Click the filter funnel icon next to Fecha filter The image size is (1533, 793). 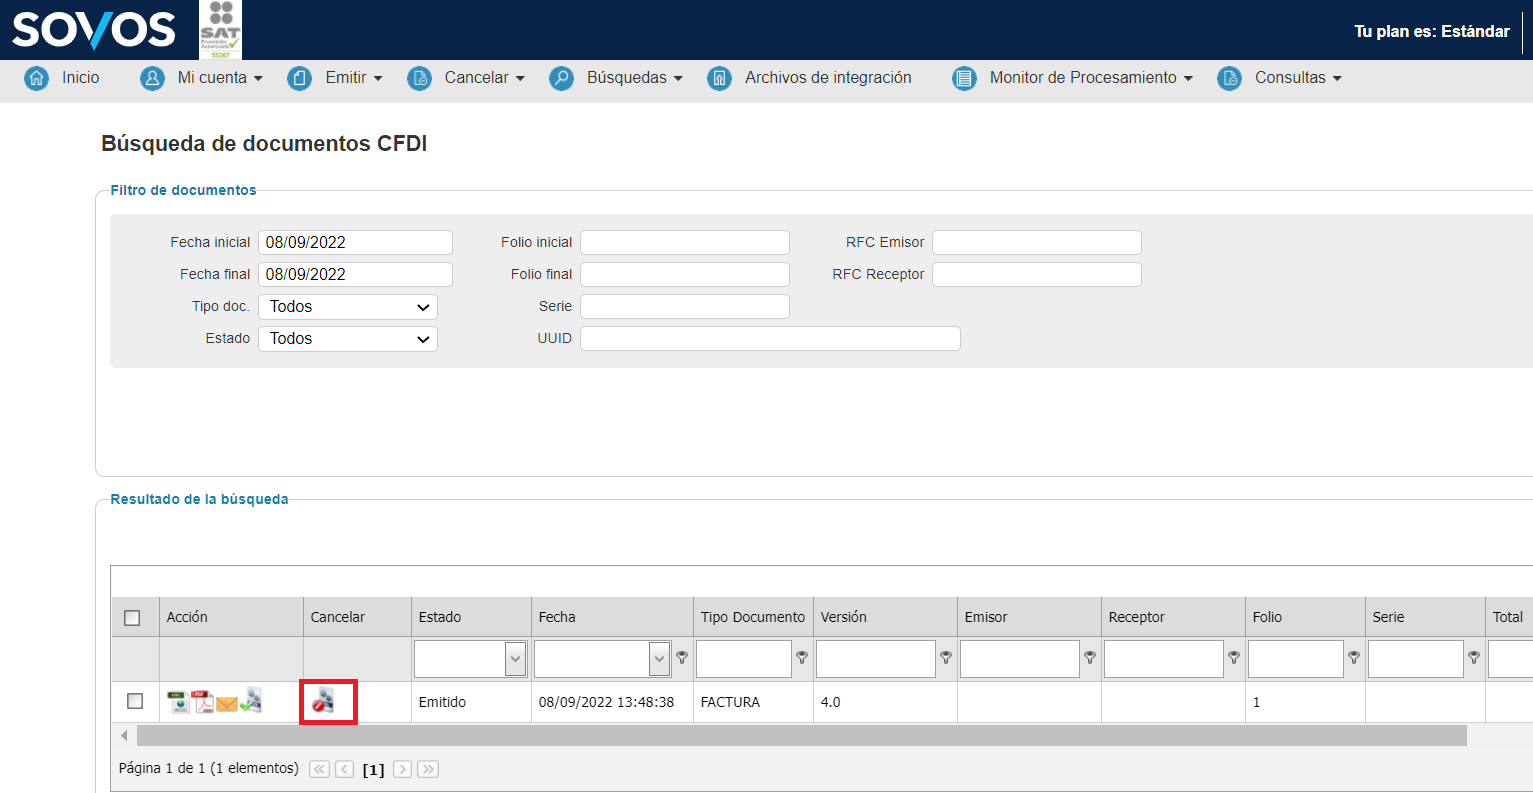click(x=682, y=657)
